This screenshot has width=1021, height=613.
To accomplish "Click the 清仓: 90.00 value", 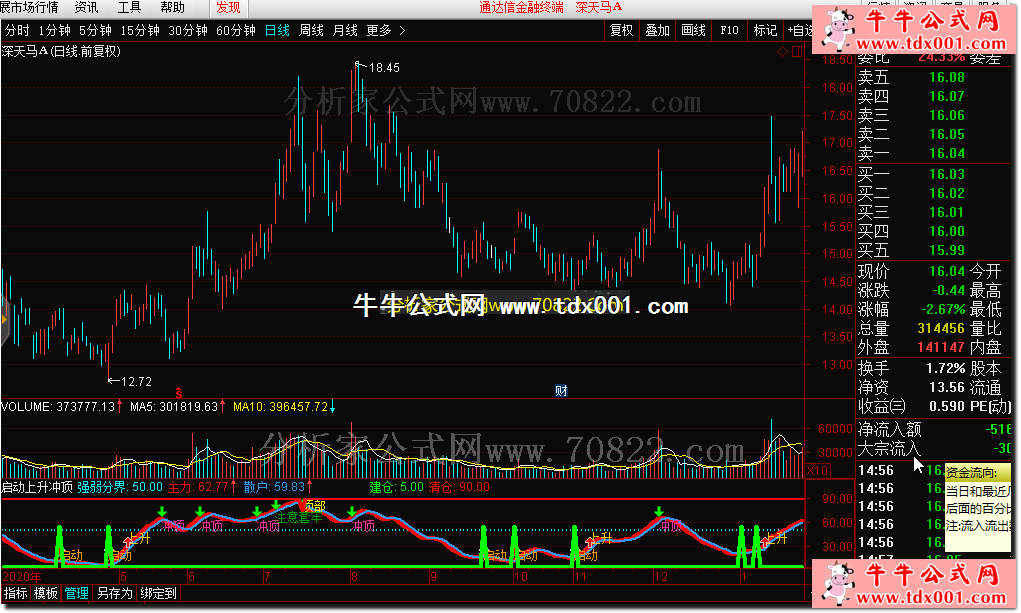I will click(459, 487).
